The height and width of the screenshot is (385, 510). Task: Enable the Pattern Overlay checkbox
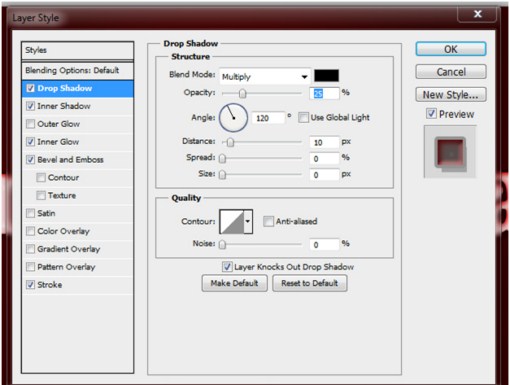30,267
